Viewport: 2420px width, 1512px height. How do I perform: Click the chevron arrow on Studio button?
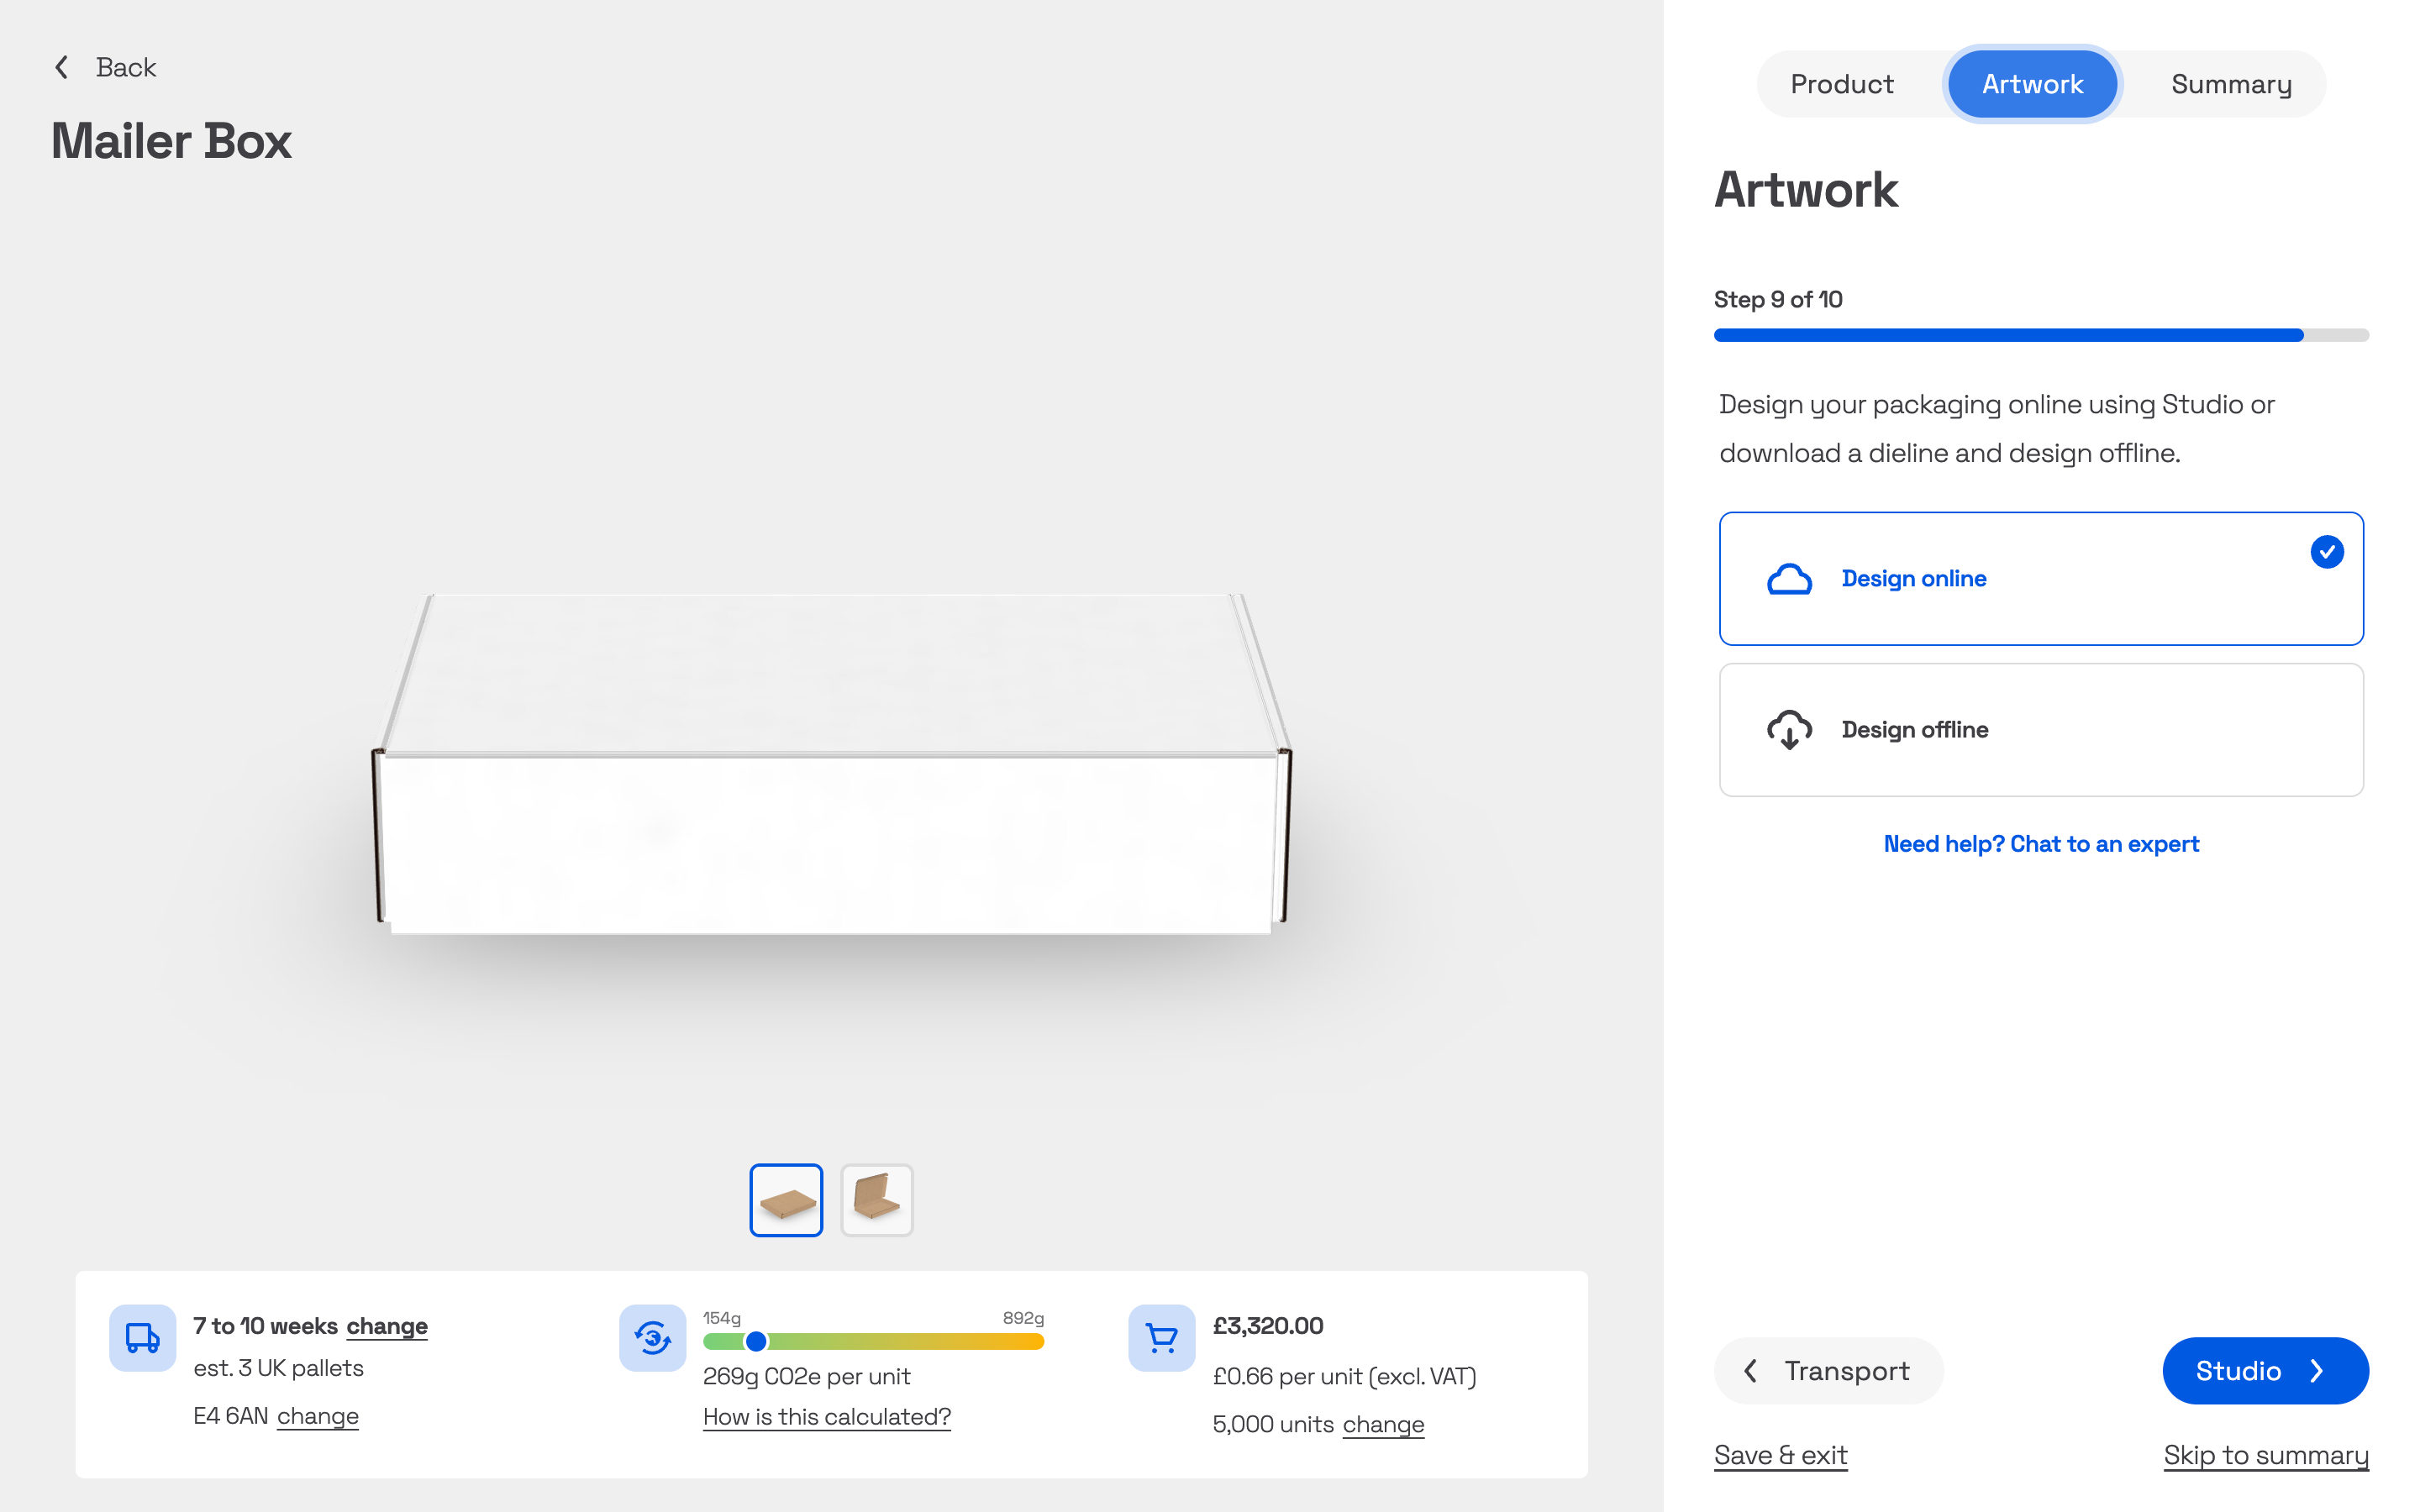pos(2317,1371)
